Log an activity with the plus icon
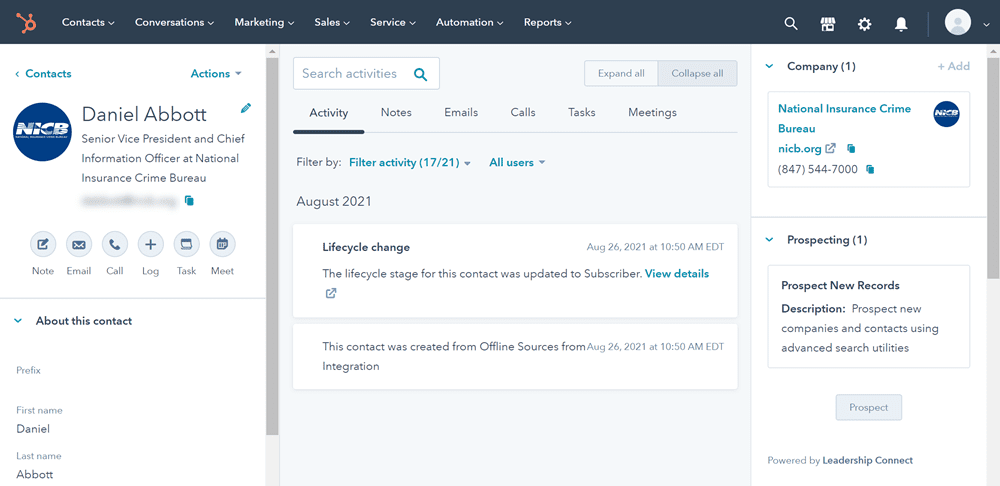The image size is (1000, 486). pyautogui.click(x=151, y=244)
